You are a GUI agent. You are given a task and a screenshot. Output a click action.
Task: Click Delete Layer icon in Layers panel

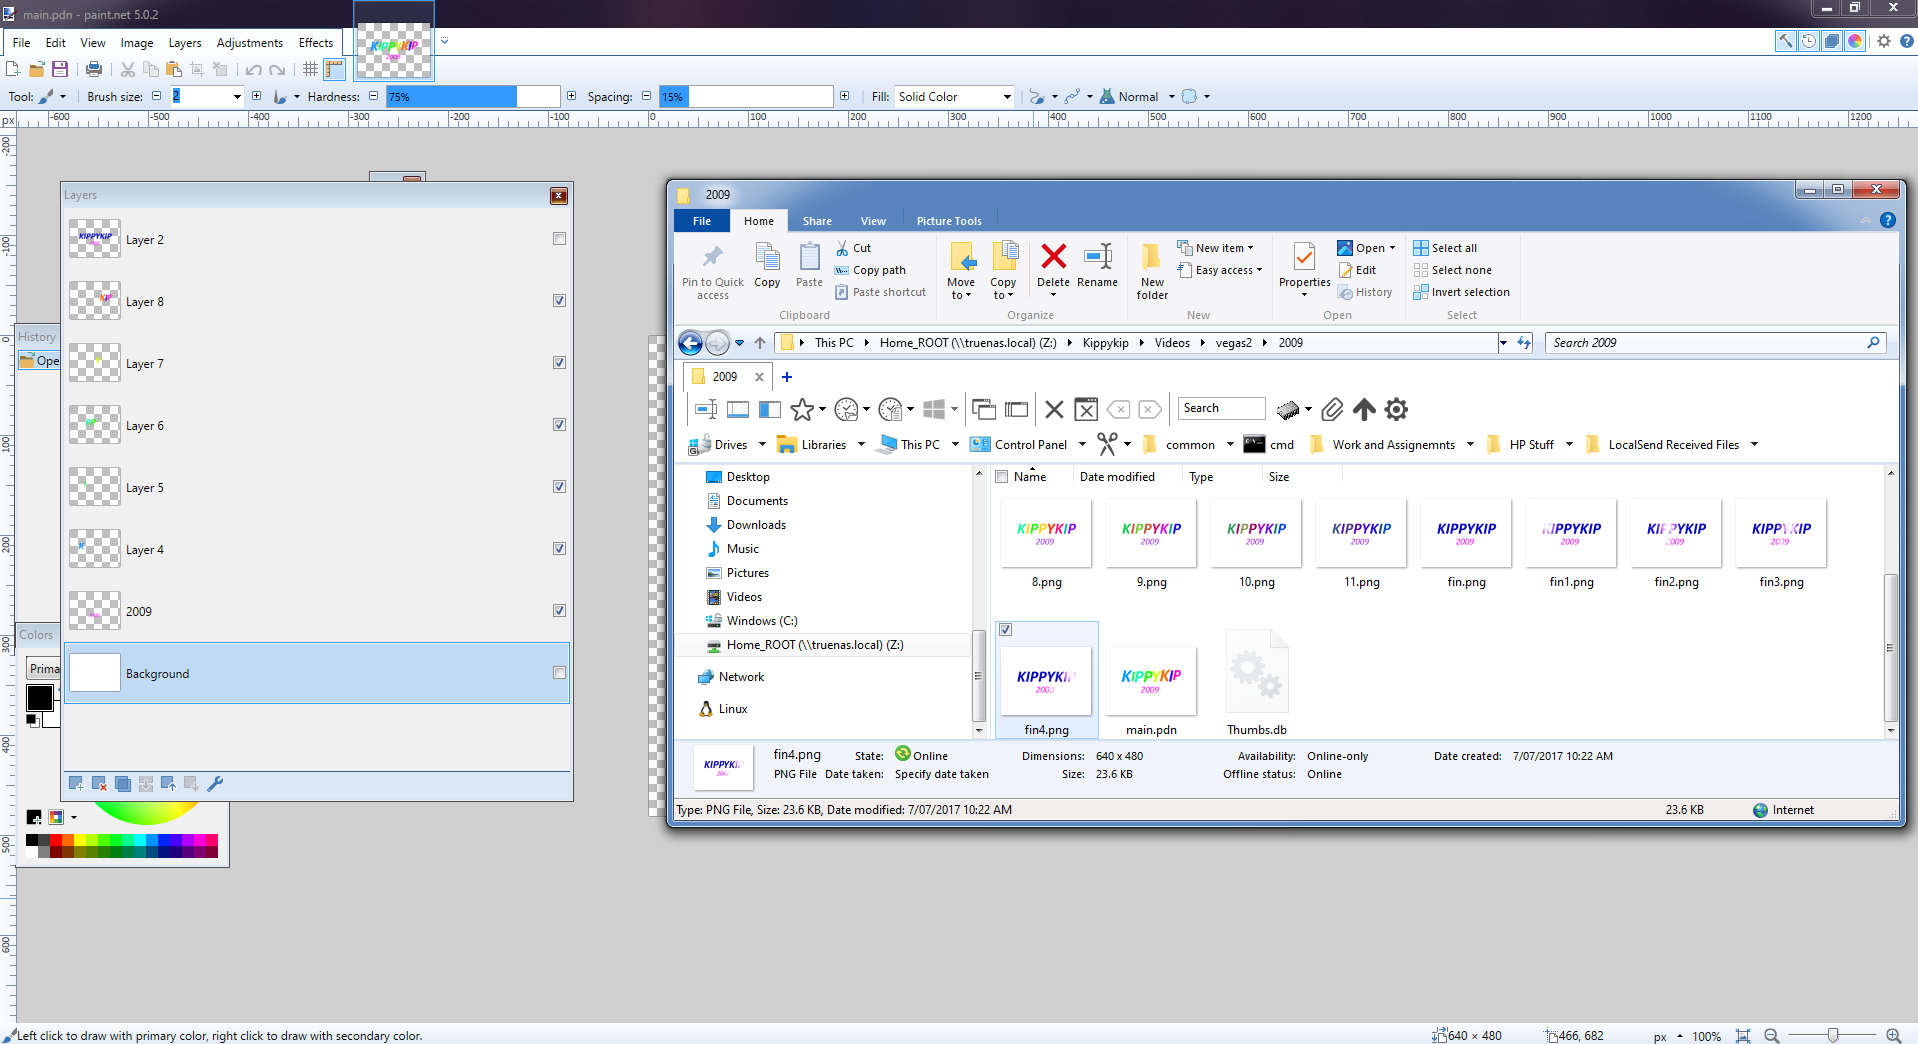point(99,784)
